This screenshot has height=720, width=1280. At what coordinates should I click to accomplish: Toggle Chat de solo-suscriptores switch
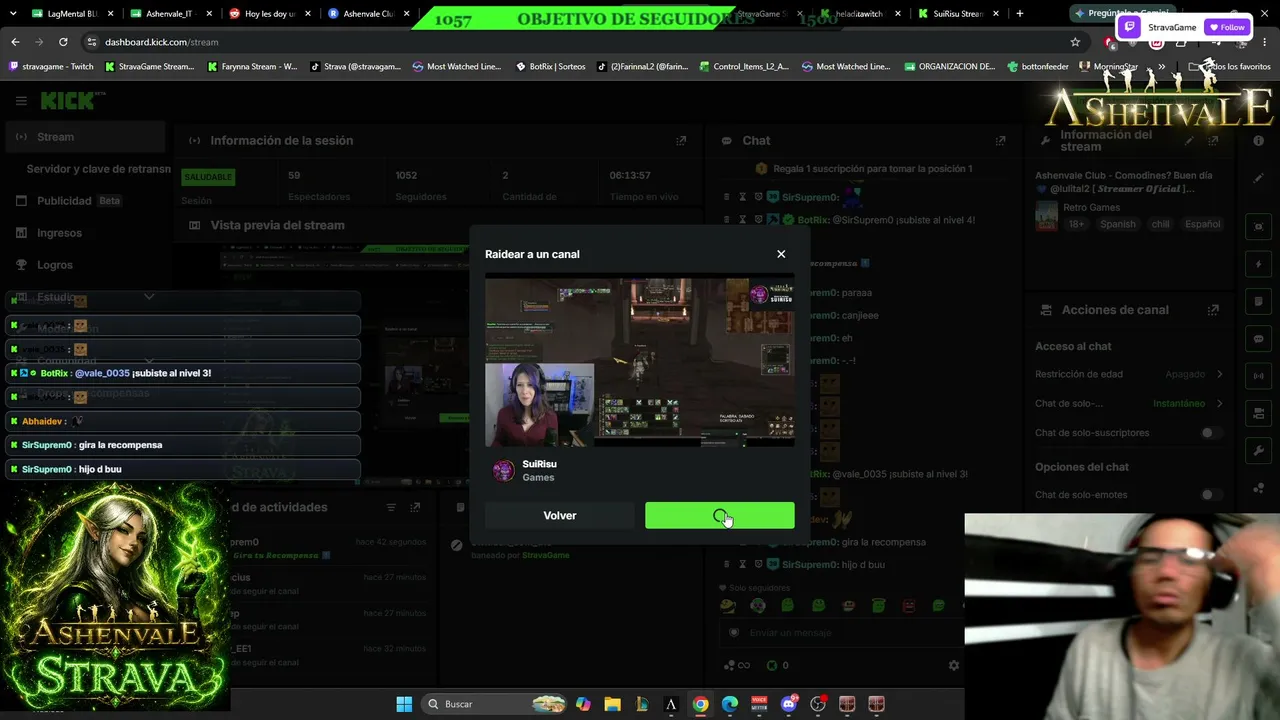1211,433
